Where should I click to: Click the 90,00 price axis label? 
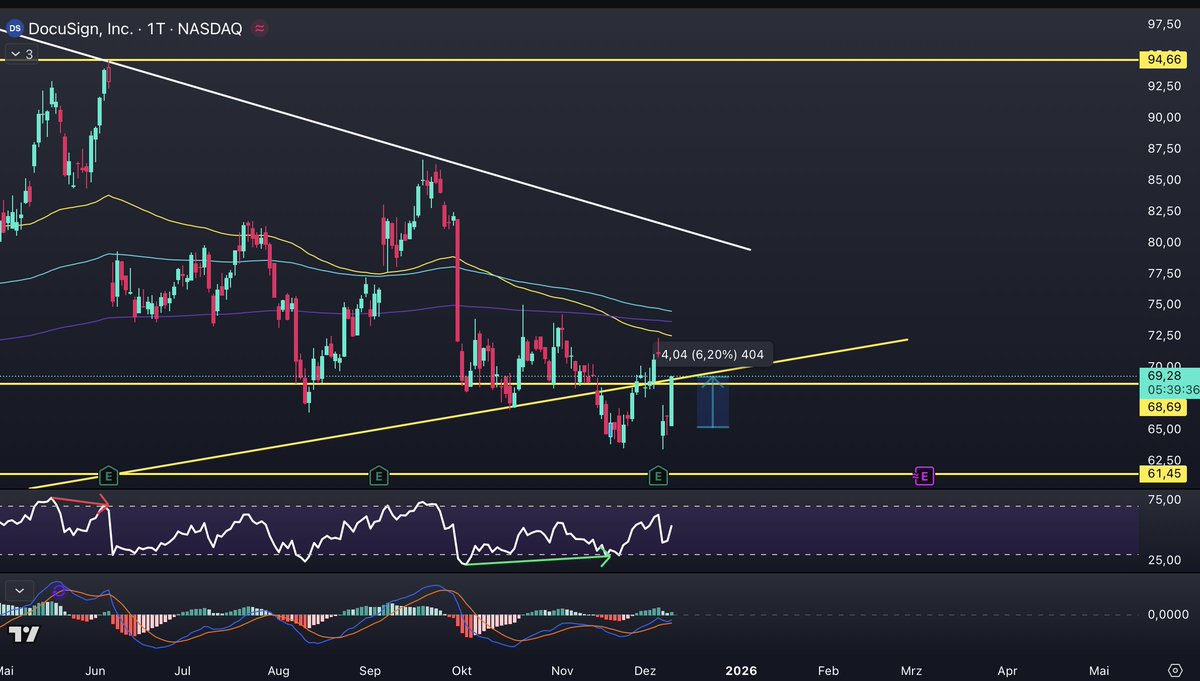click(x=1165, y=117)
